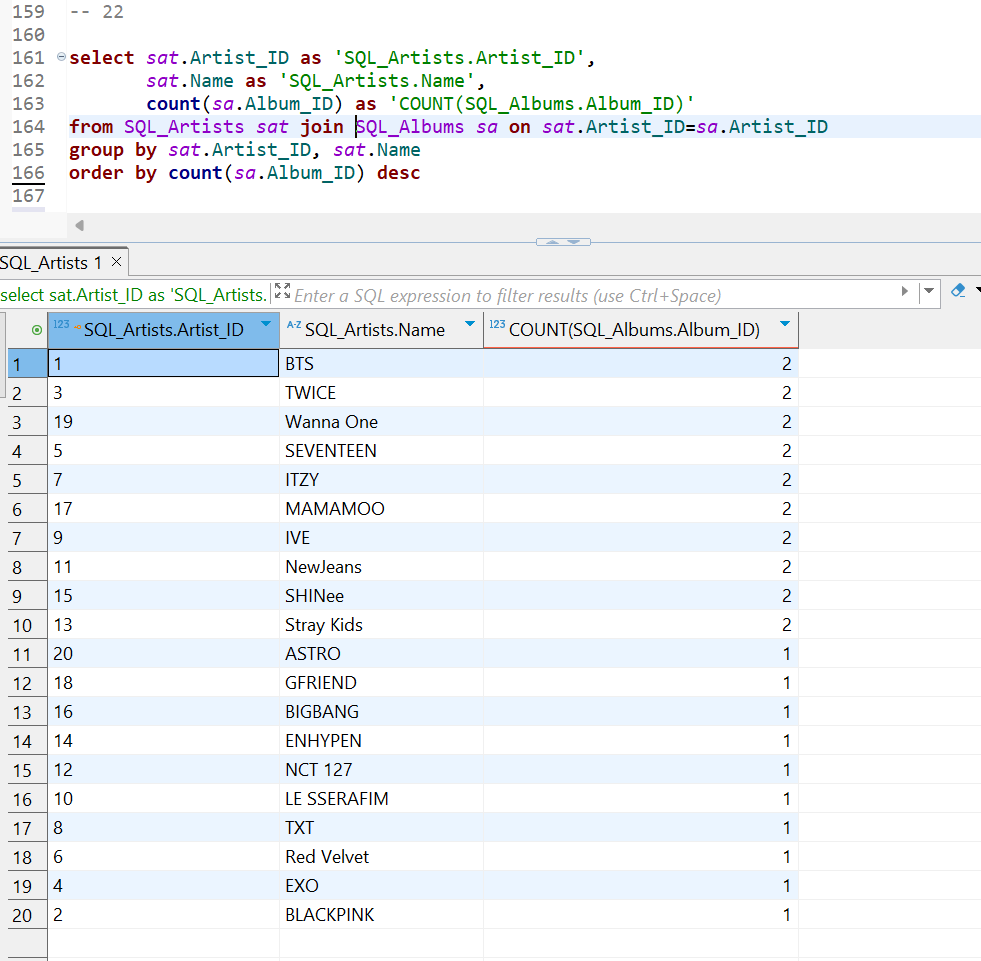The width and height of the screenshot is (981, 961).
Task: Open the filter history dropdown
Action: (929, 291)
